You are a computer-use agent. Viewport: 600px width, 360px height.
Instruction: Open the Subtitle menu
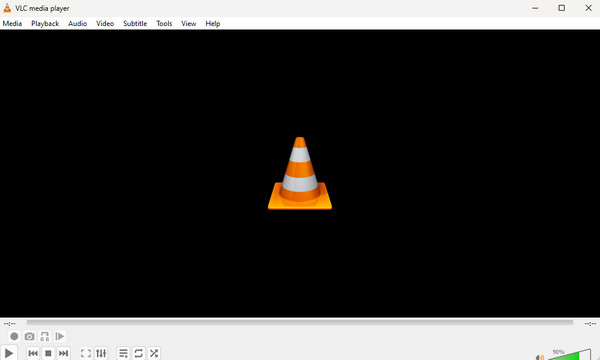point(135,24)
